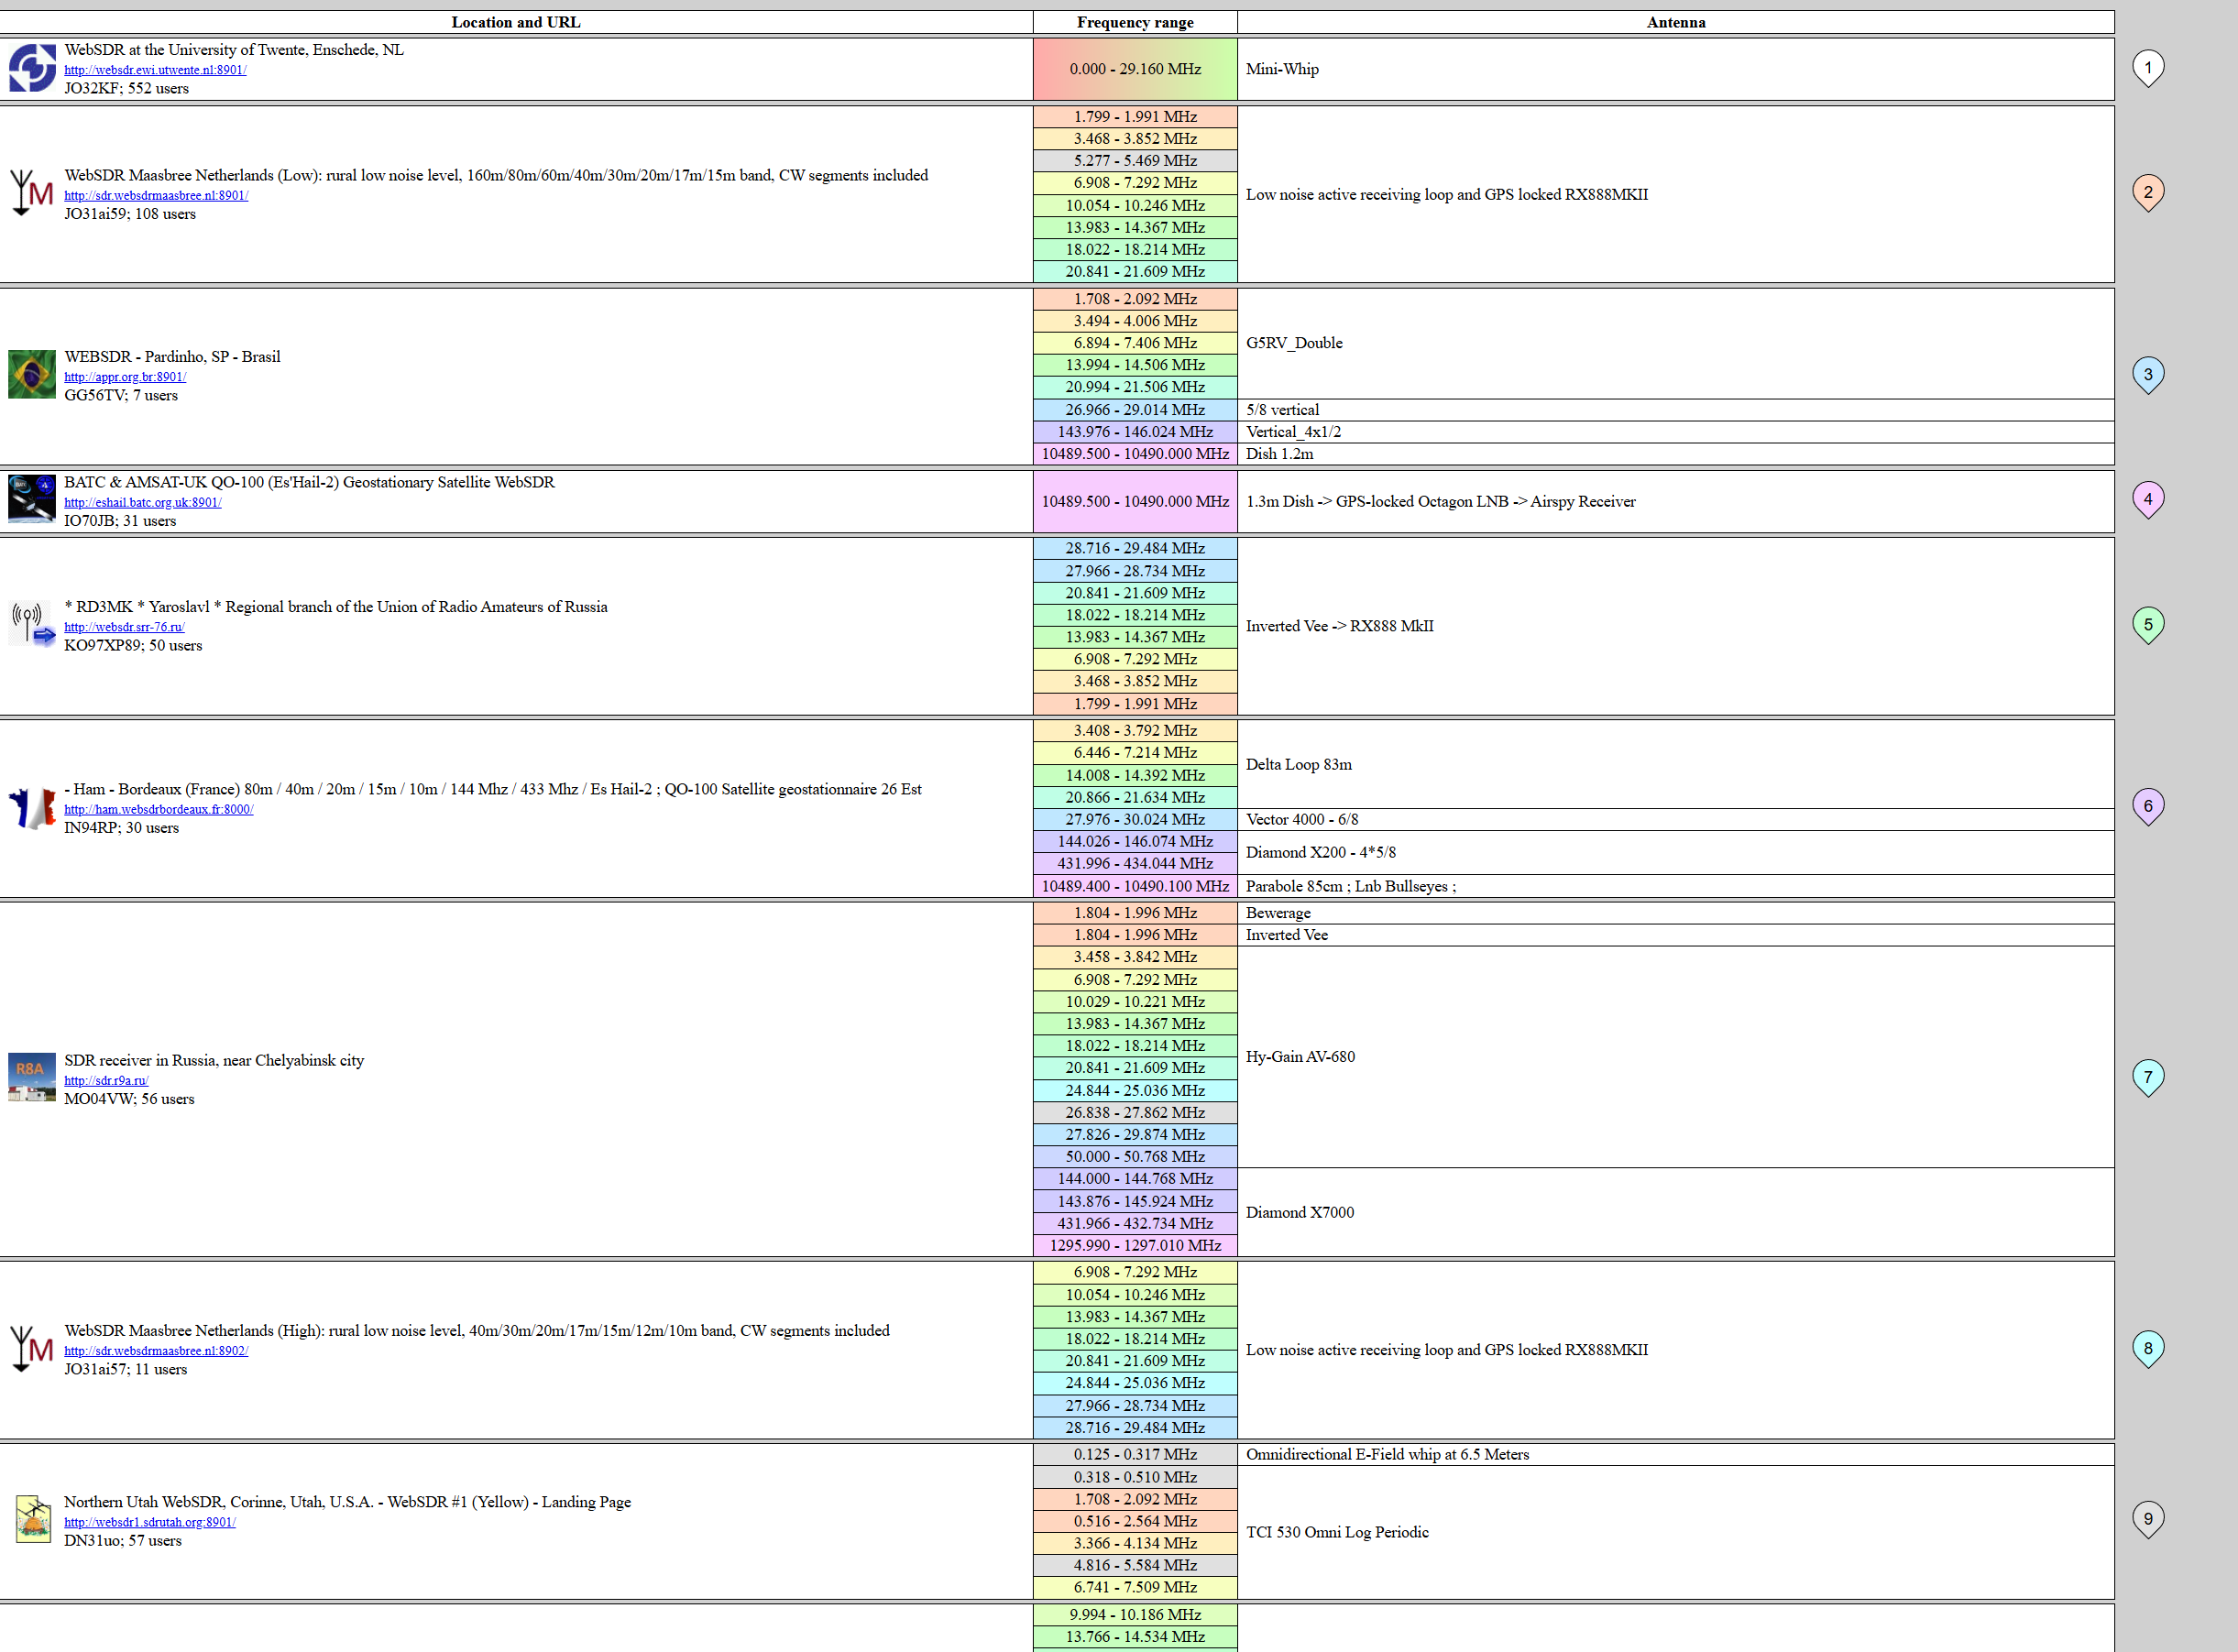This screenshot has height=1652, width=2238.
Task: Click the QO-100 satellite thumbnail image
Action: tap(32, 499)
